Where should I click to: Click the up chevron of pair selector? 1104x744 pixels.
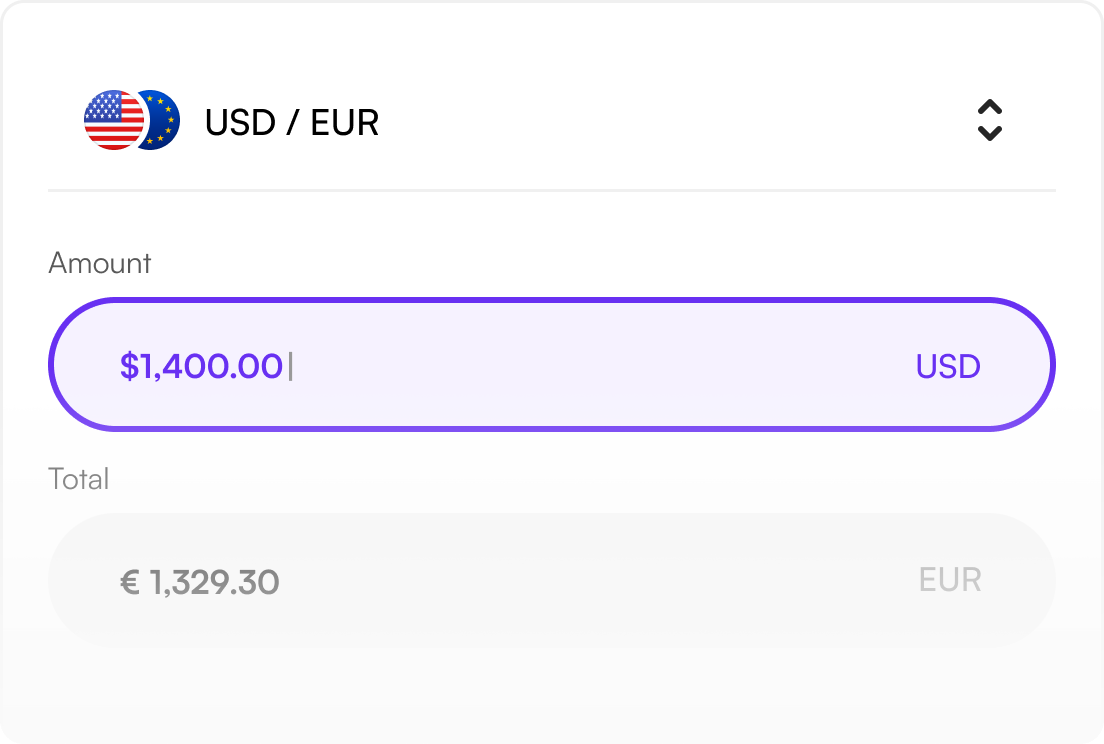989,108
